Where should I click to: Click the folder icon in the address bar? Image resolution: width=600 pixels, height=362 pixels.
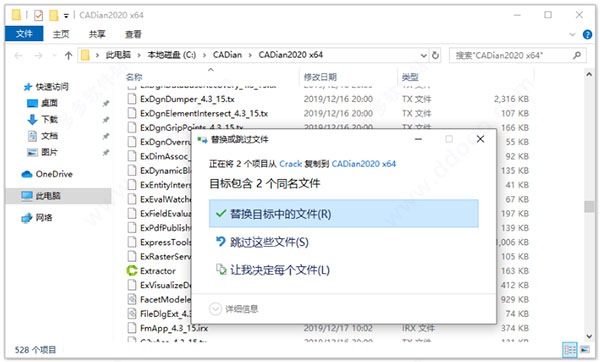[85, 55]
